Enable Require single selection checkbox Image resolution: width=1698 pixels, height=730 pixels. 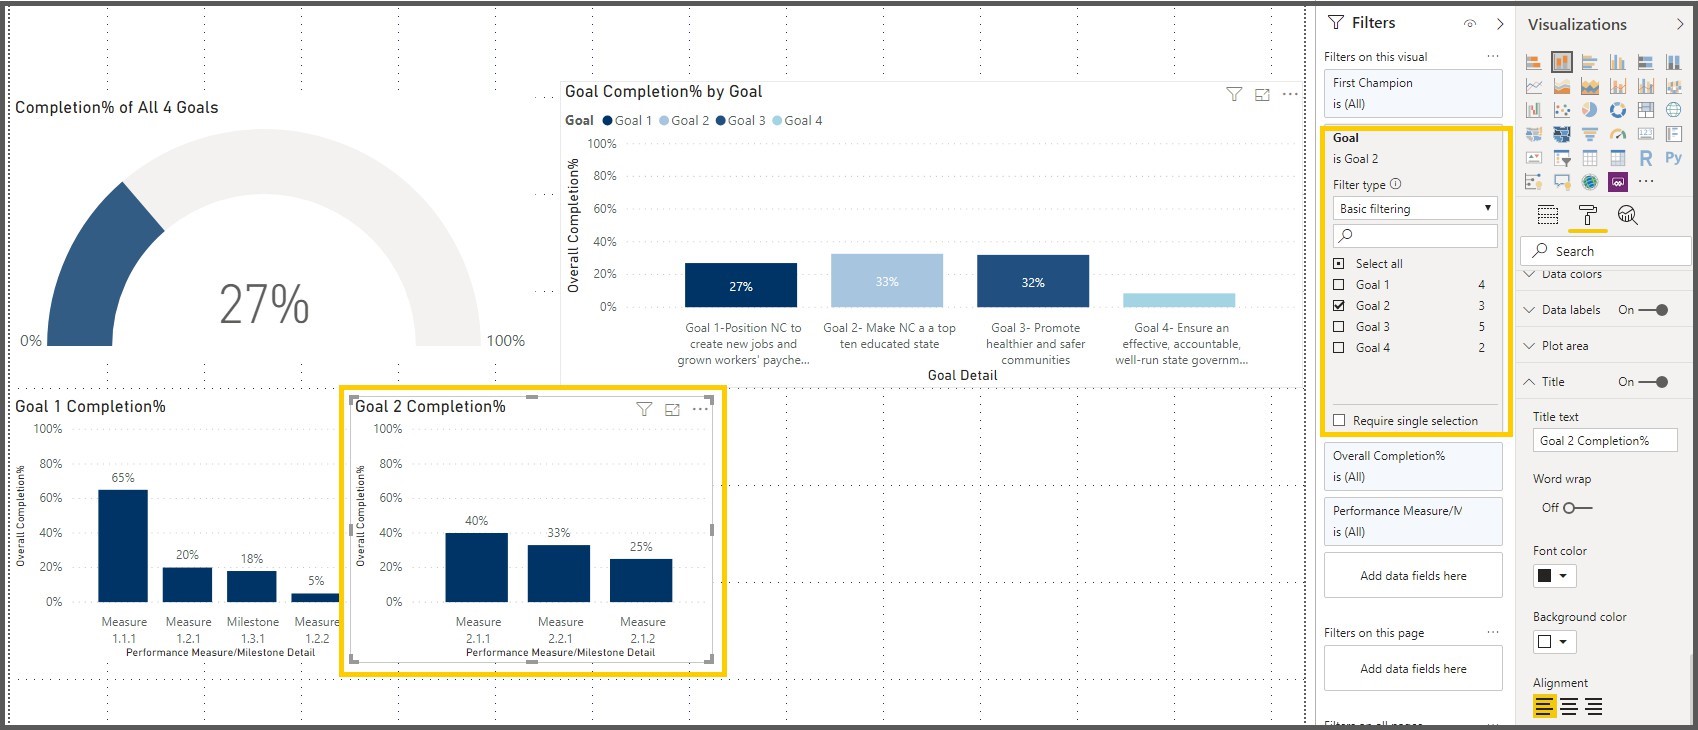click(x=1339, y=421)
